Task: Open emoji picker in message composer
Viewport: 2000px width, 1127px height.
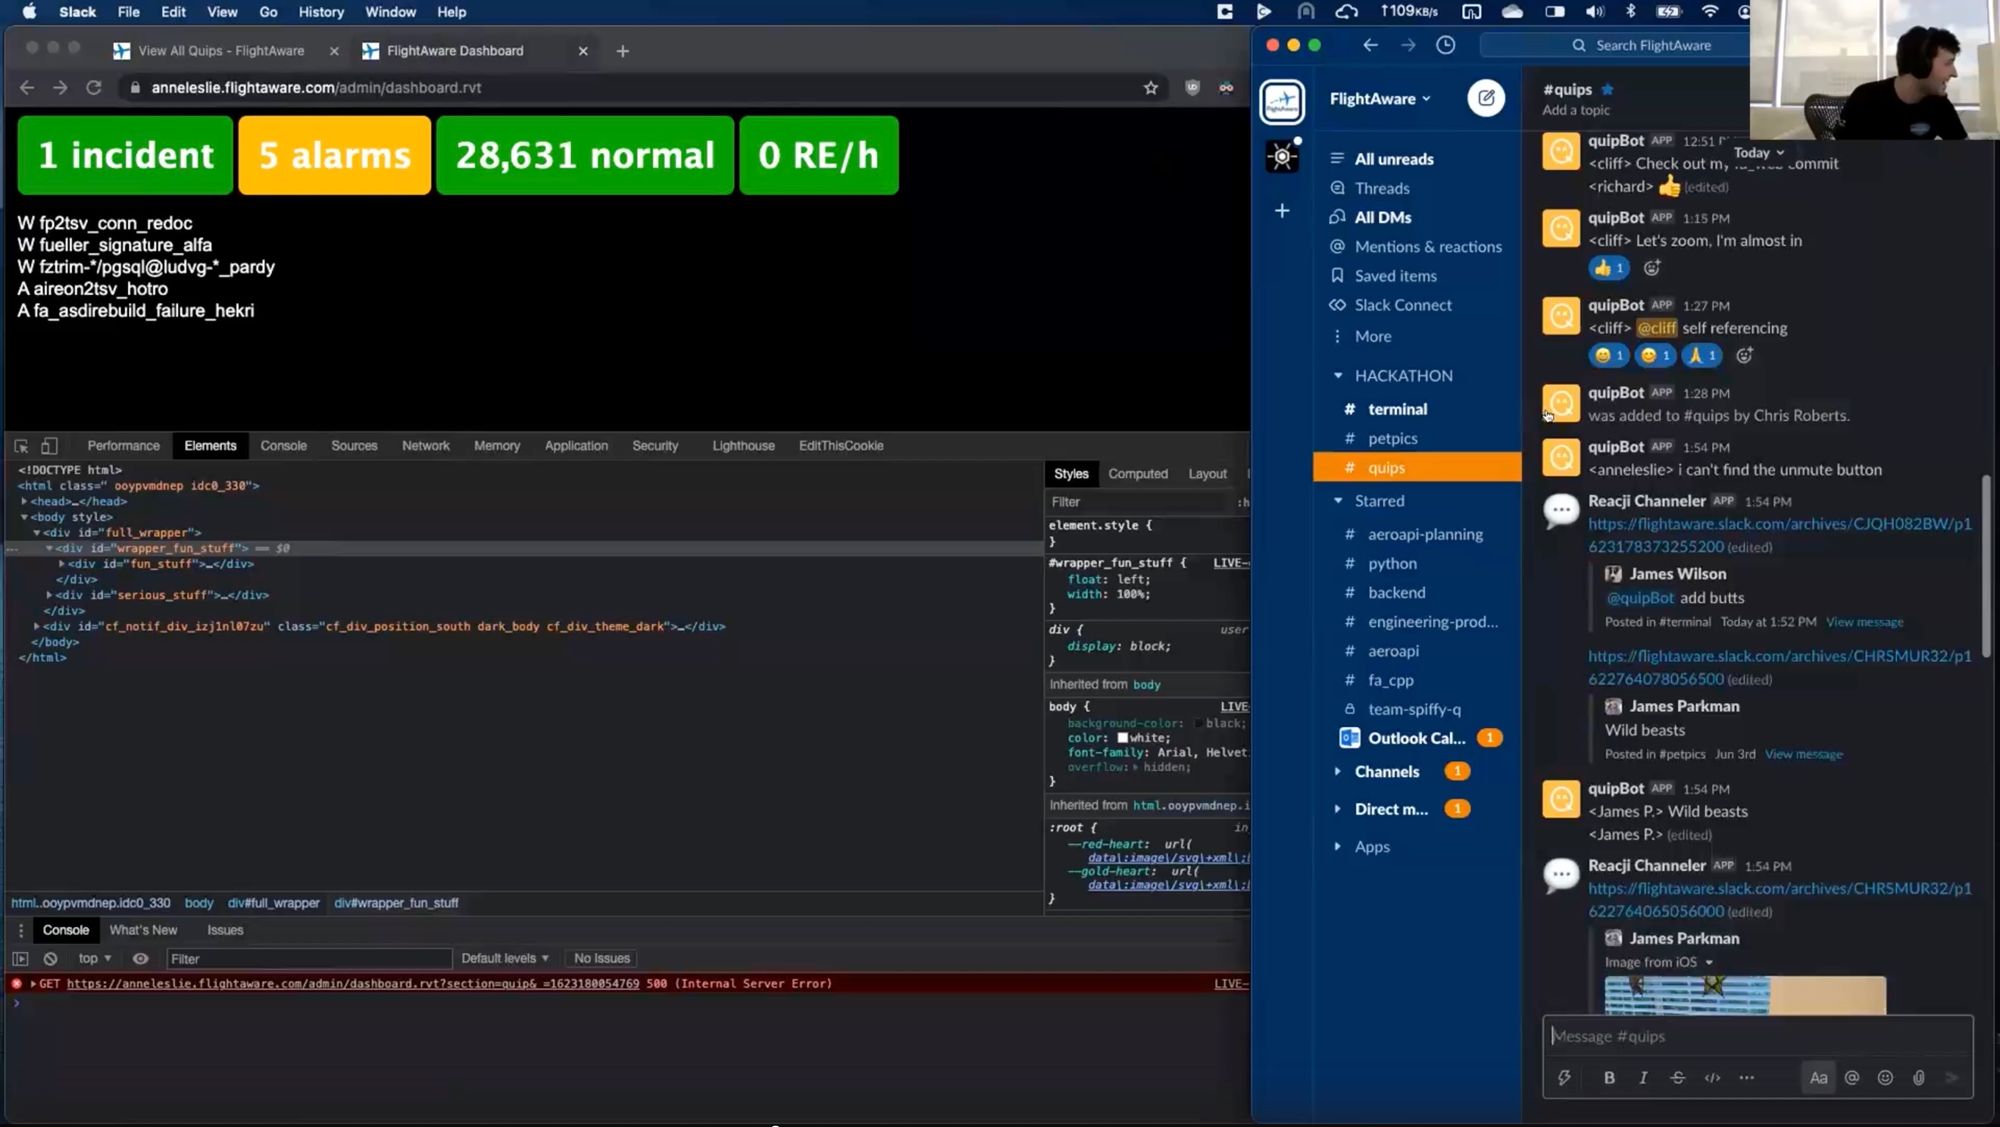Action: coord(1885,1077)
